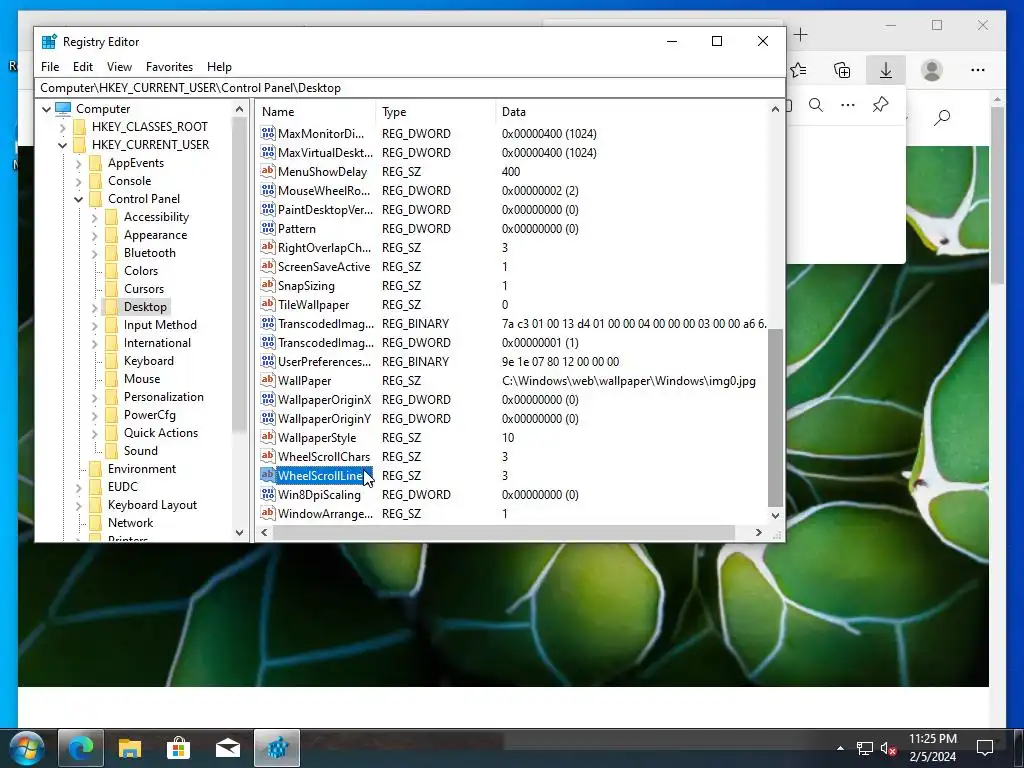This screenshot has height=768, width=1024.
Task: Collapse the HKEY_CURRENT_USER key
Action: click(x=63, y=145)
